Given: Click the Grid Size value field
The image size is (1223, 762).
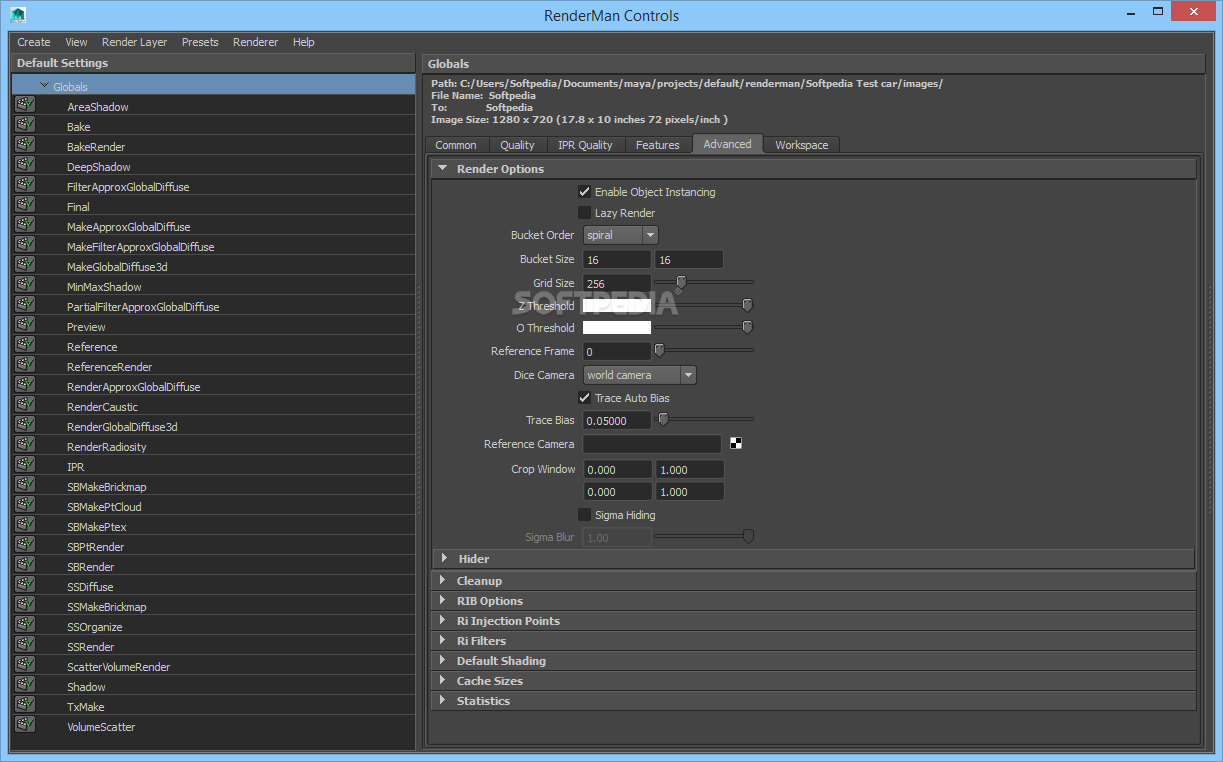Looking at the screenshot, I should click(x=617, y=283).
